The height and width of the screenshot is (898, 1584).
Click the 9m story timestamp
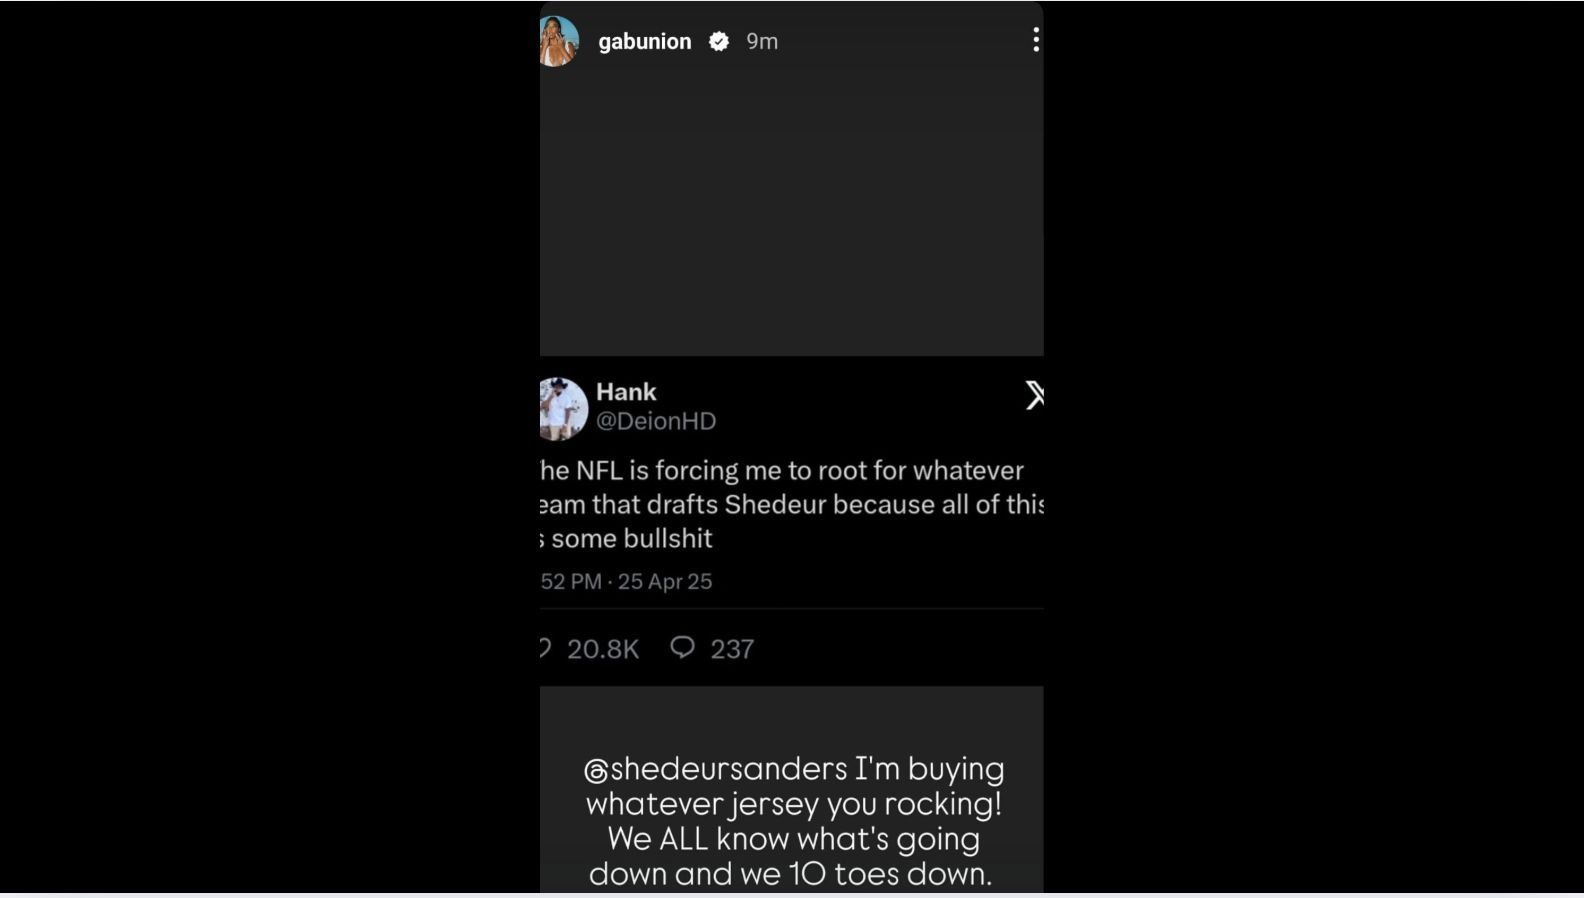(762, 41)
